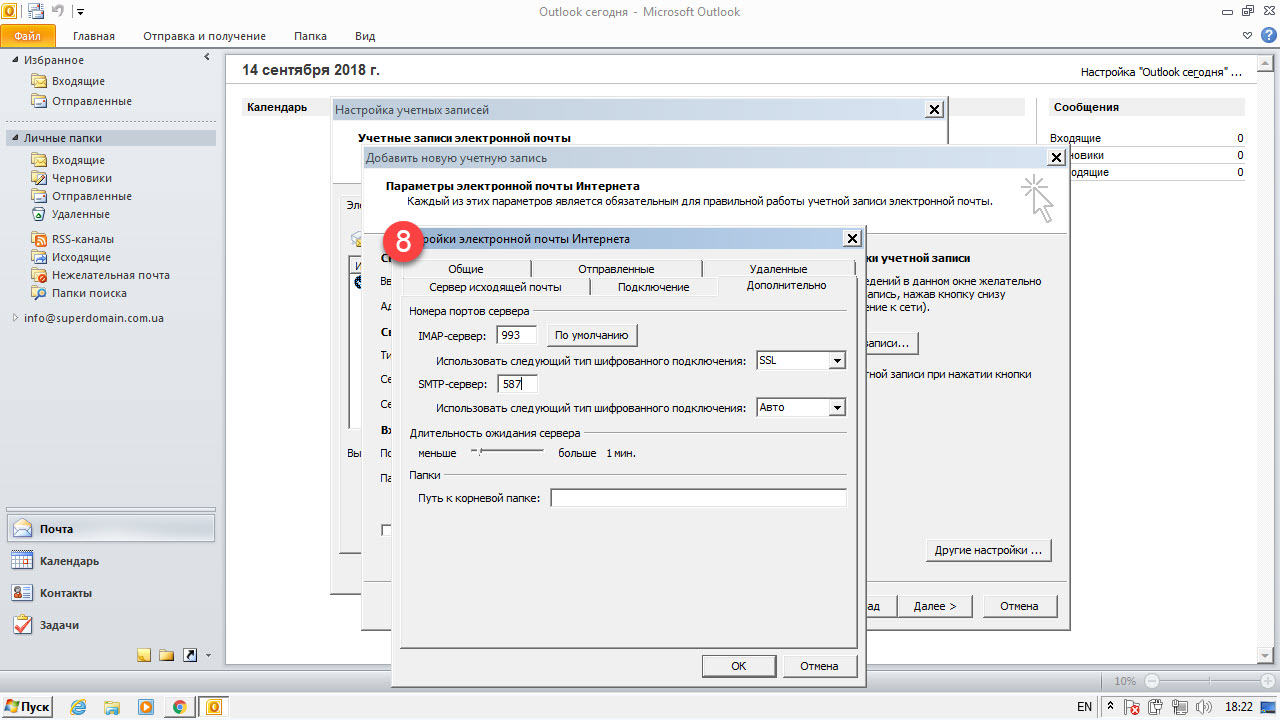Open Windows Explorer from the taskbar
1280x720 pixels.
coord(112,707)
